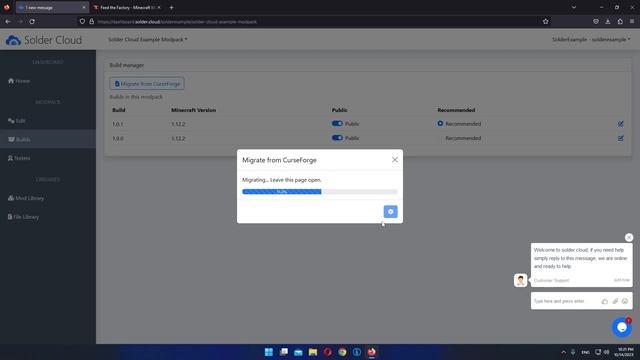
Task: Open the Firefox tab list dropdown arrow
Action: click(x=574, y=7)
